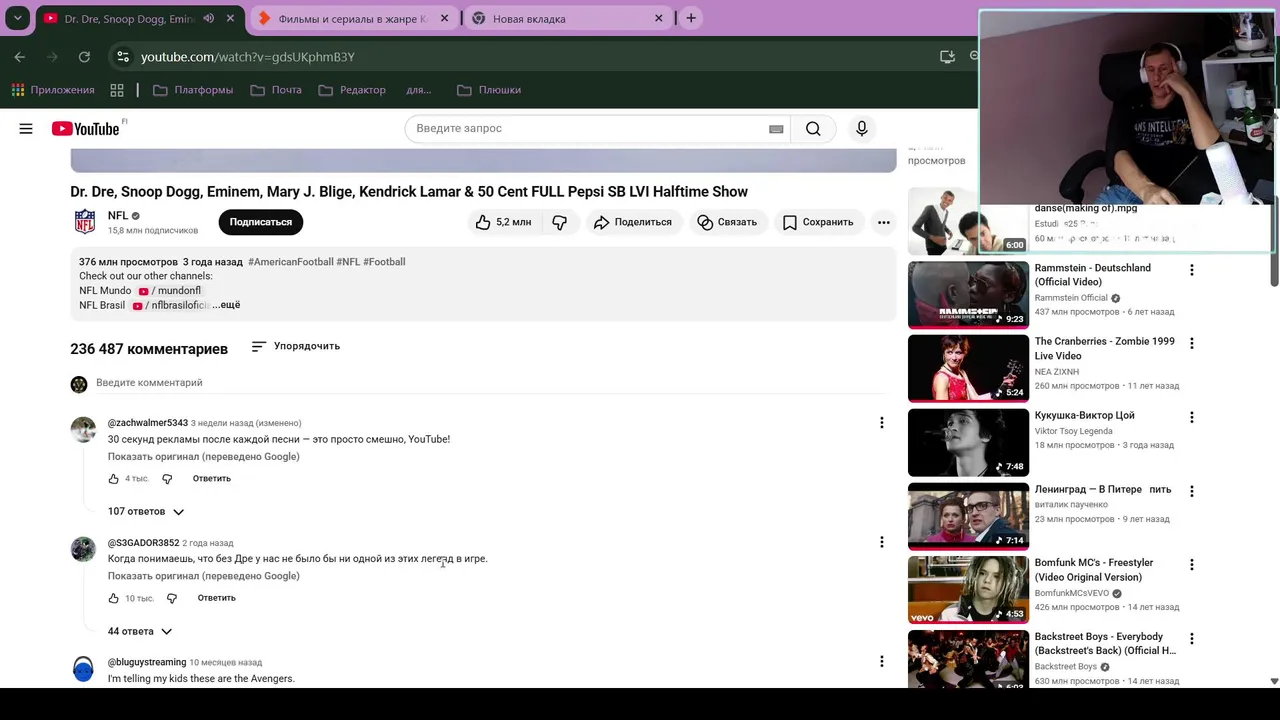The height and width of the screenshot is (720, 1280).
Task: Open a new browser tab
Action: pyautogui.click(x=690, y=18)
